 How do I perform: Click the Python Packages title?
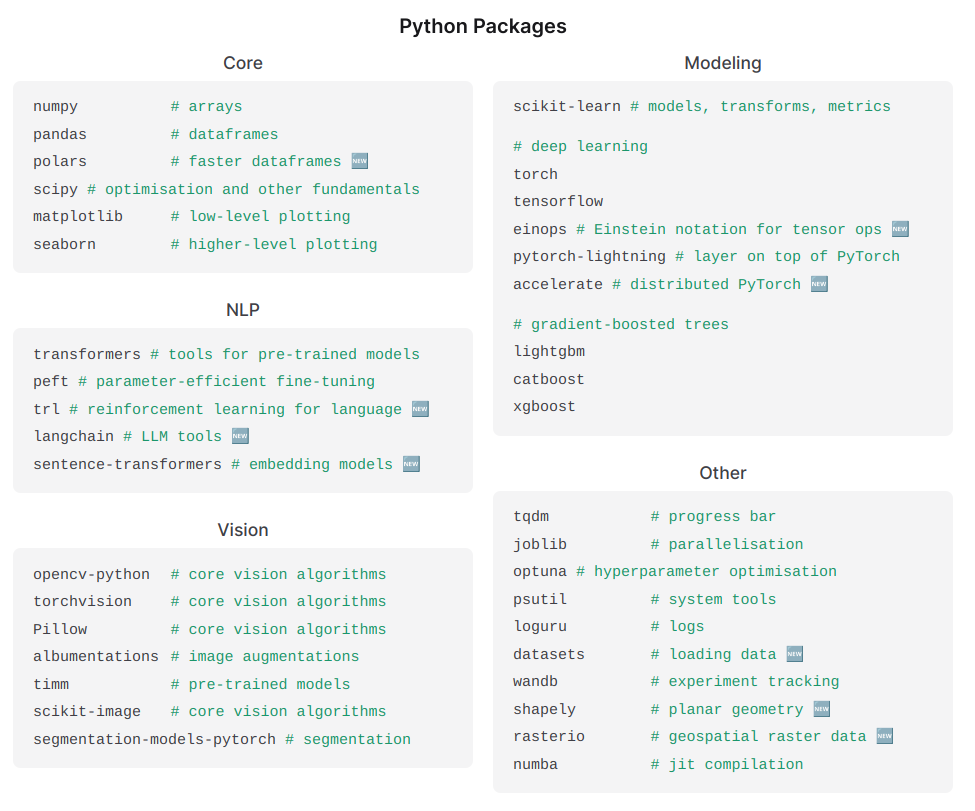click(483, 26)
